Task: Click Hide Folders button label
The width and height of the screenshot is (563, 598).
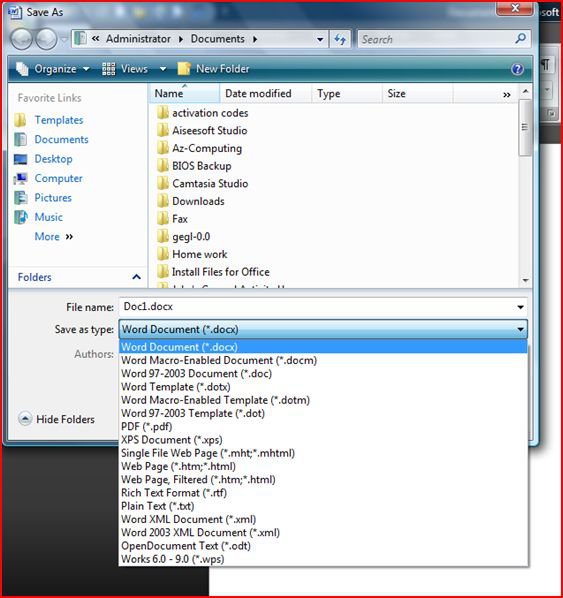Action: point(65,420)
